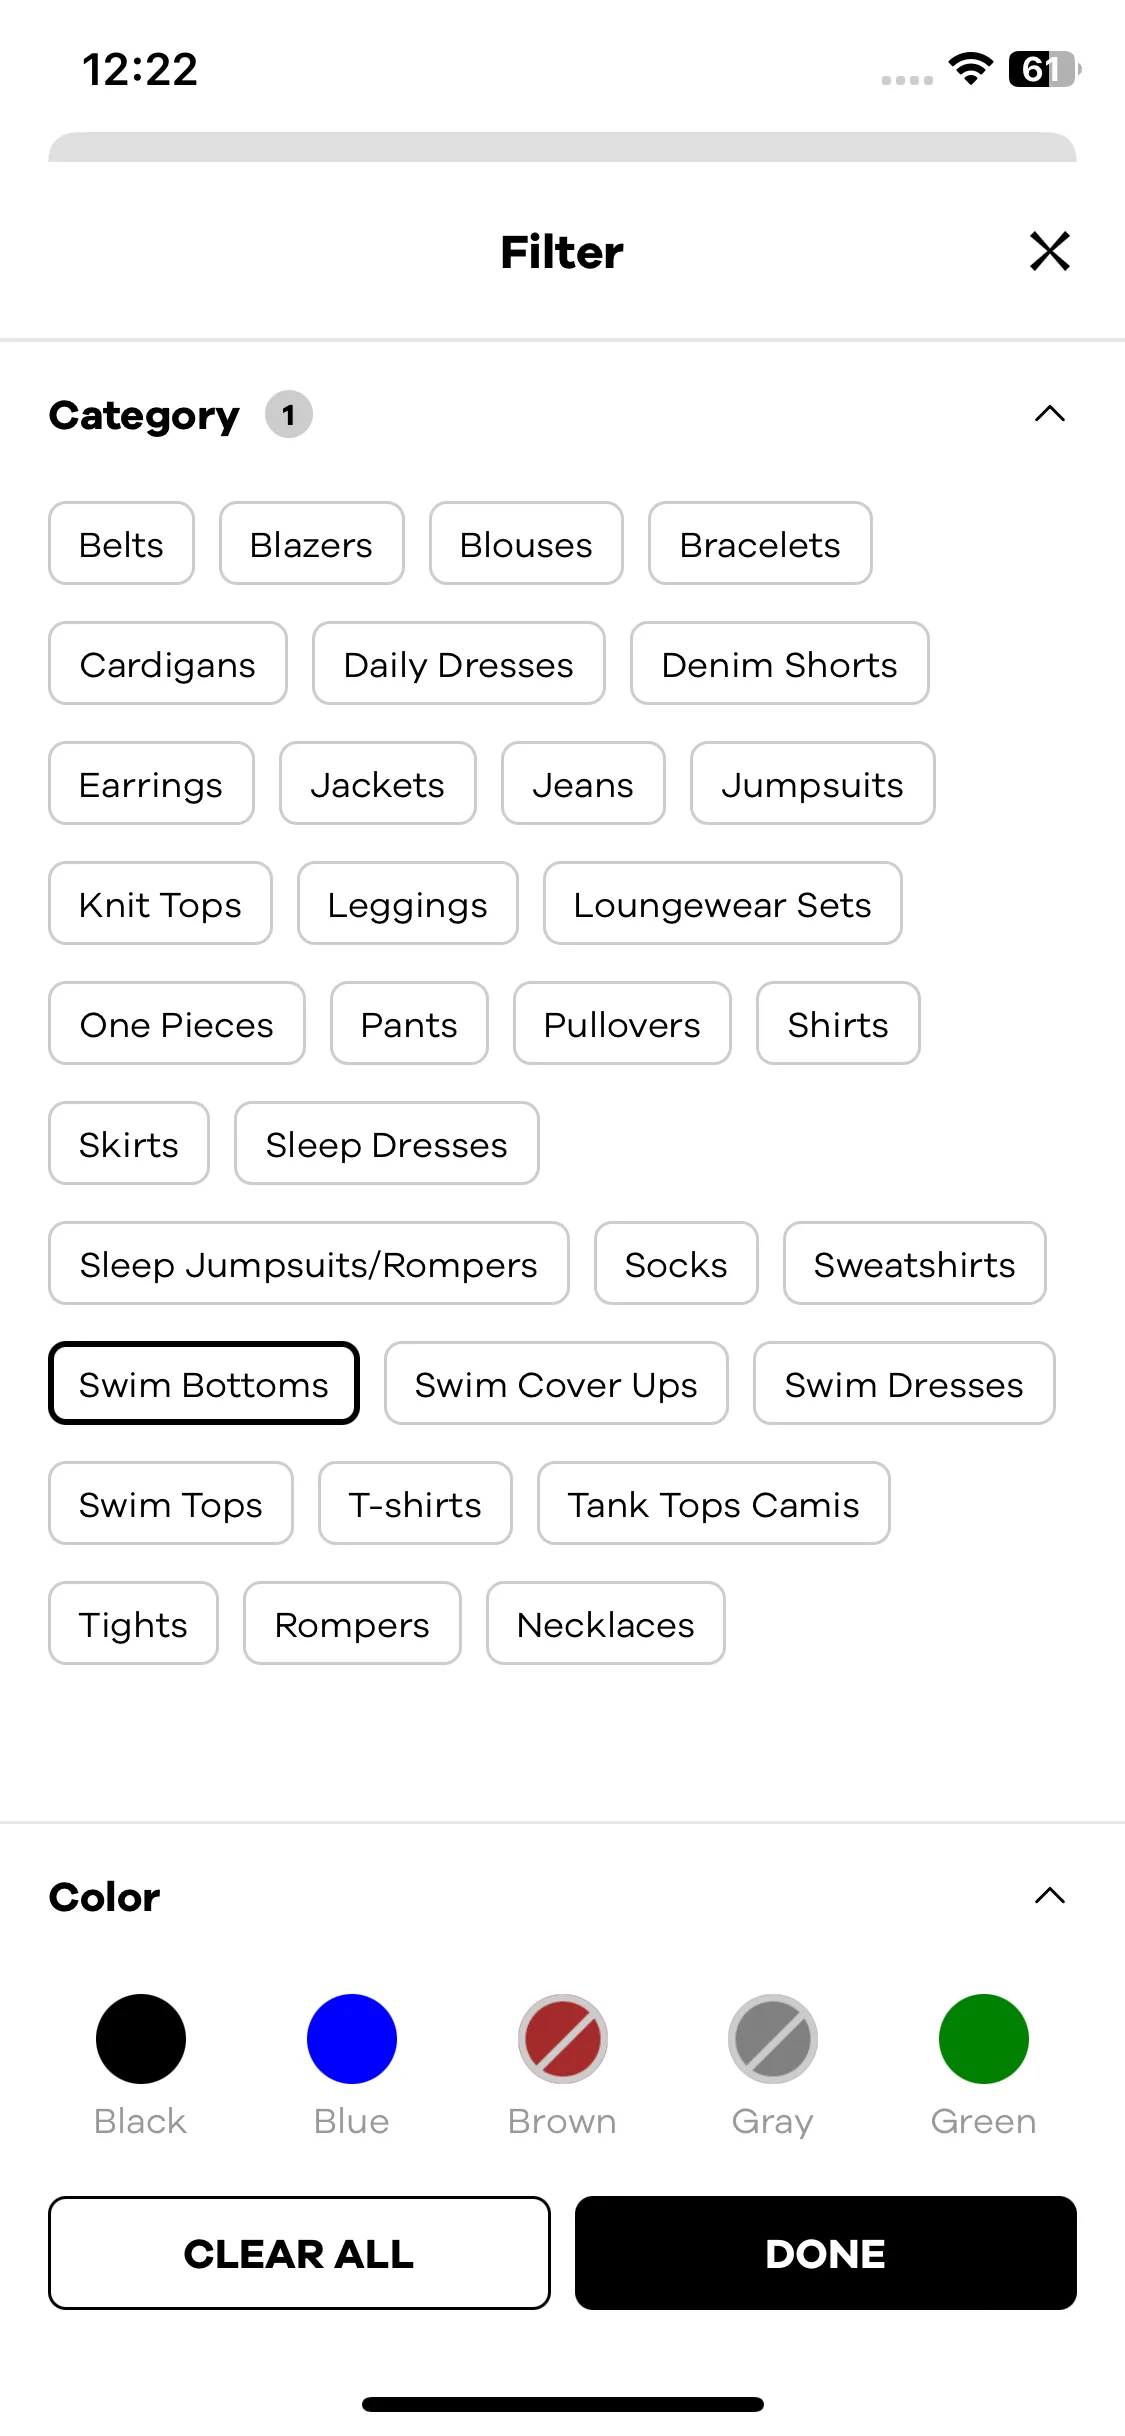
Task: Grab the sheet handle bar at top
Action: coord(562,148)
